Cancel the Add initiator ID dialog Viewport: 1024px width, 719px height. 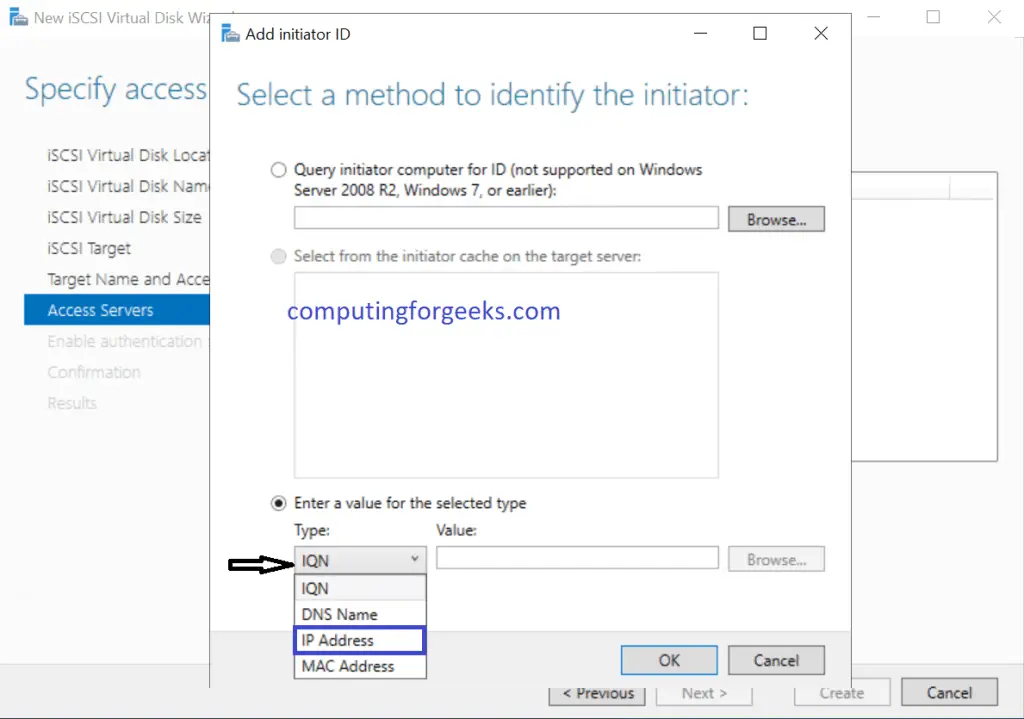coord(776,660)
